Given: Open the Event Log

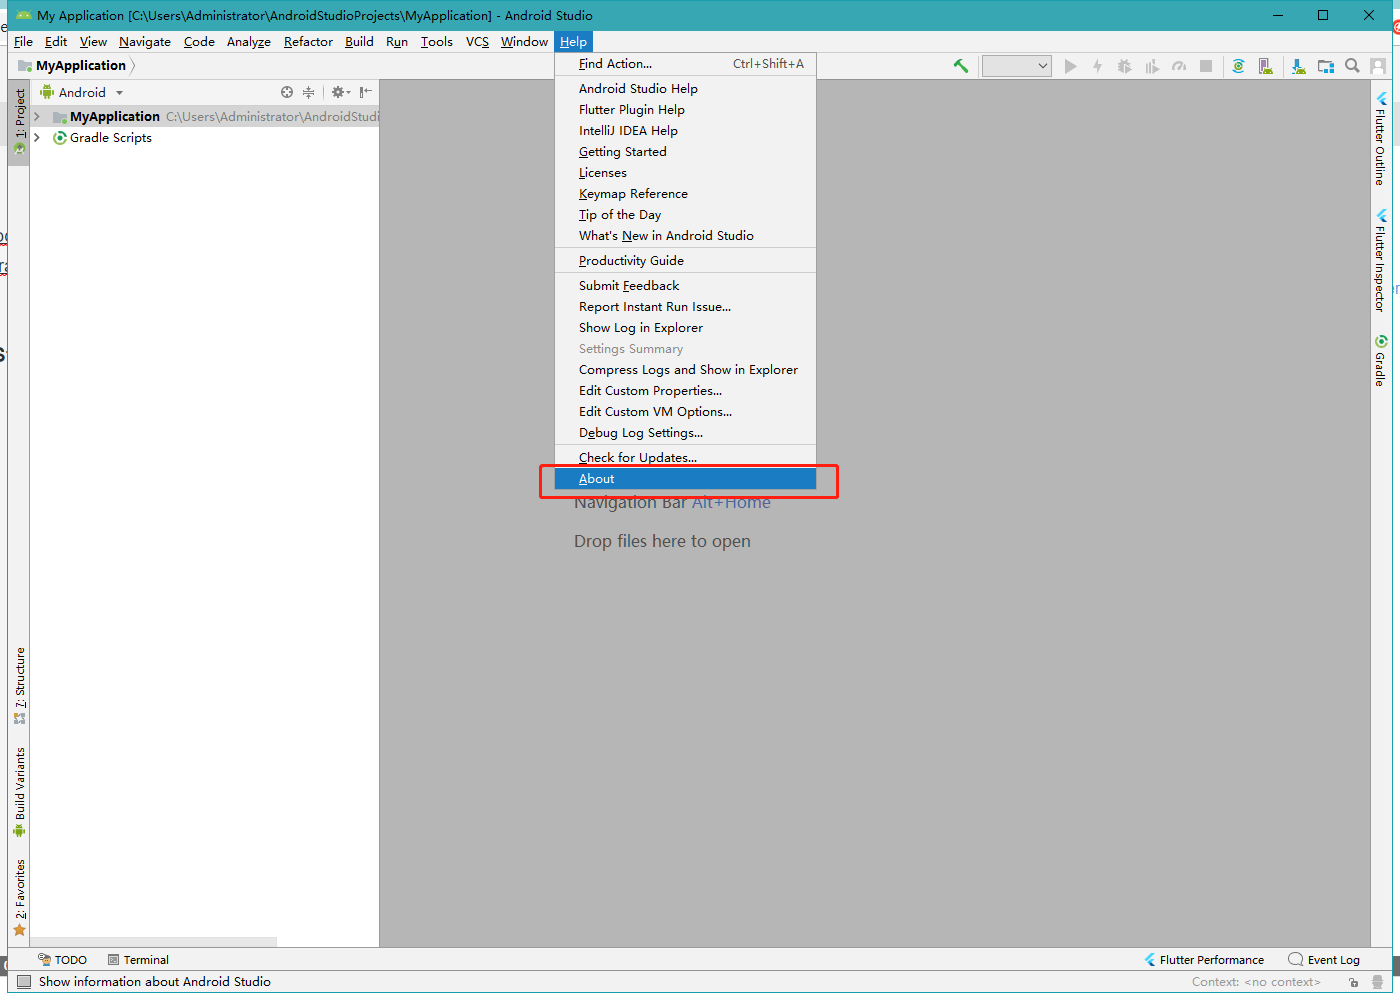Looking at the screenshot, I should [x=1324, y=960].
